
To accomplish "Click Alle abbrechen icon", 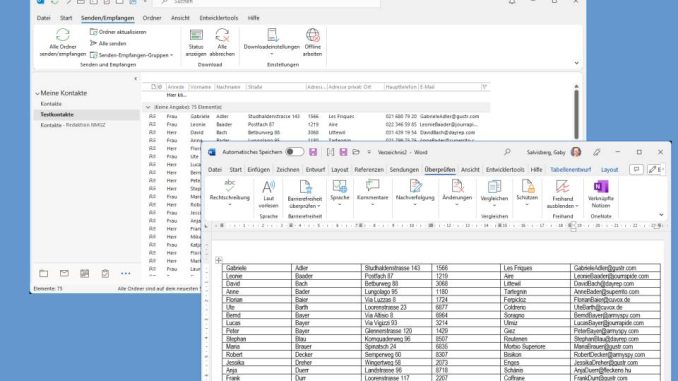I will (222, 35).
